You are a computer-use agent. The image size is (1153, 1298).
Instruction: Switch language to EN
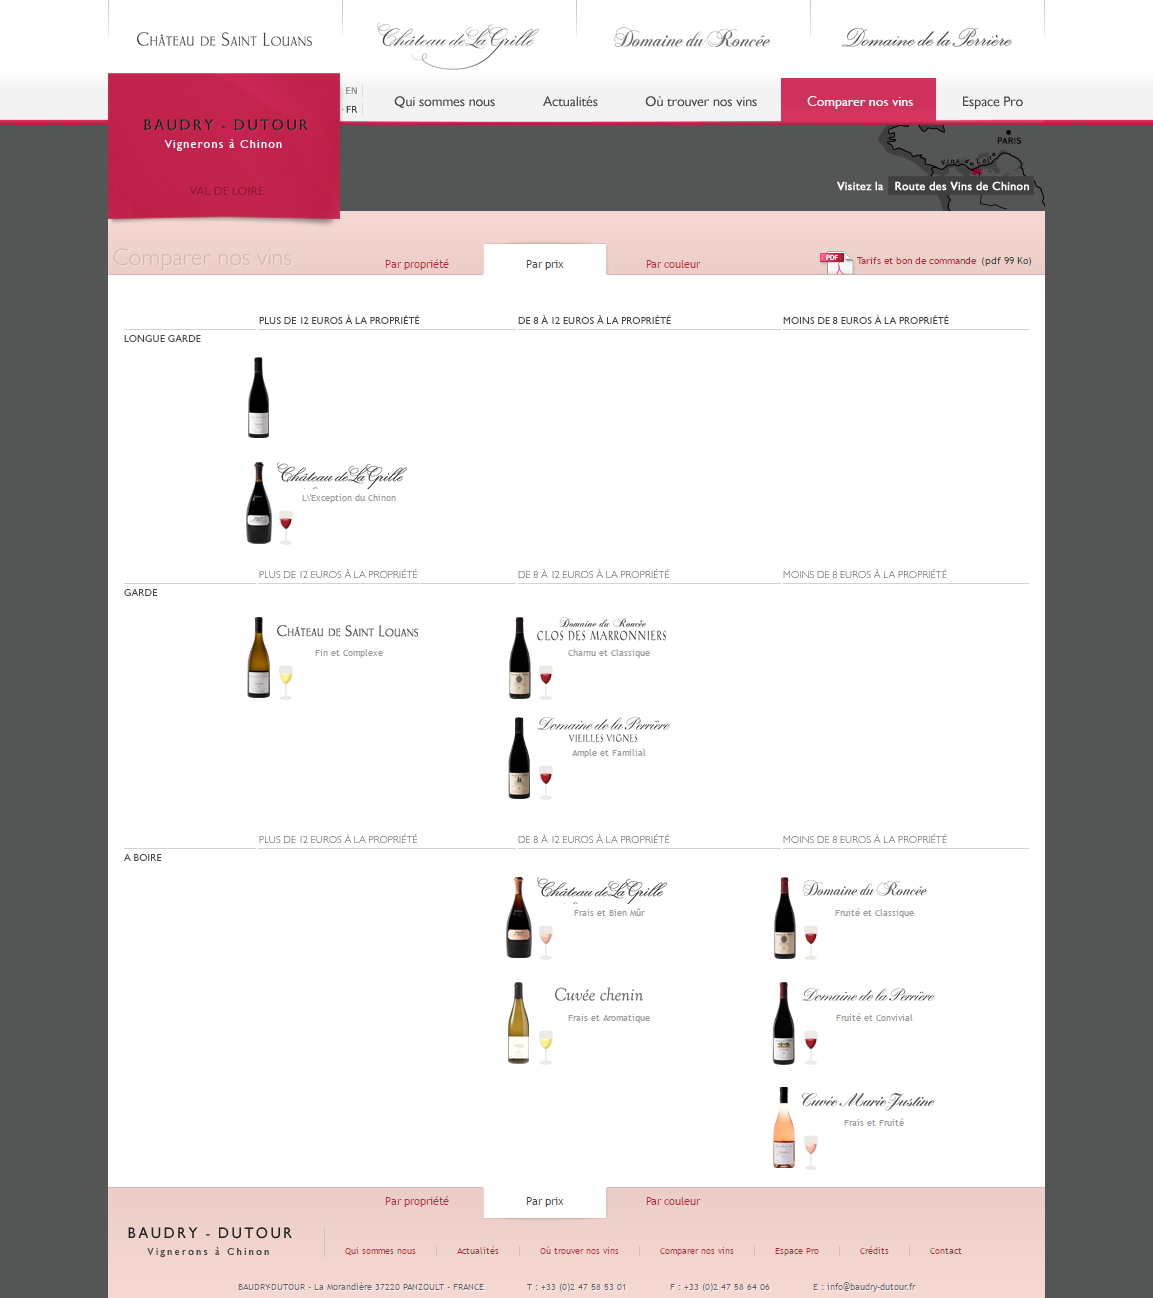(351, 91)
